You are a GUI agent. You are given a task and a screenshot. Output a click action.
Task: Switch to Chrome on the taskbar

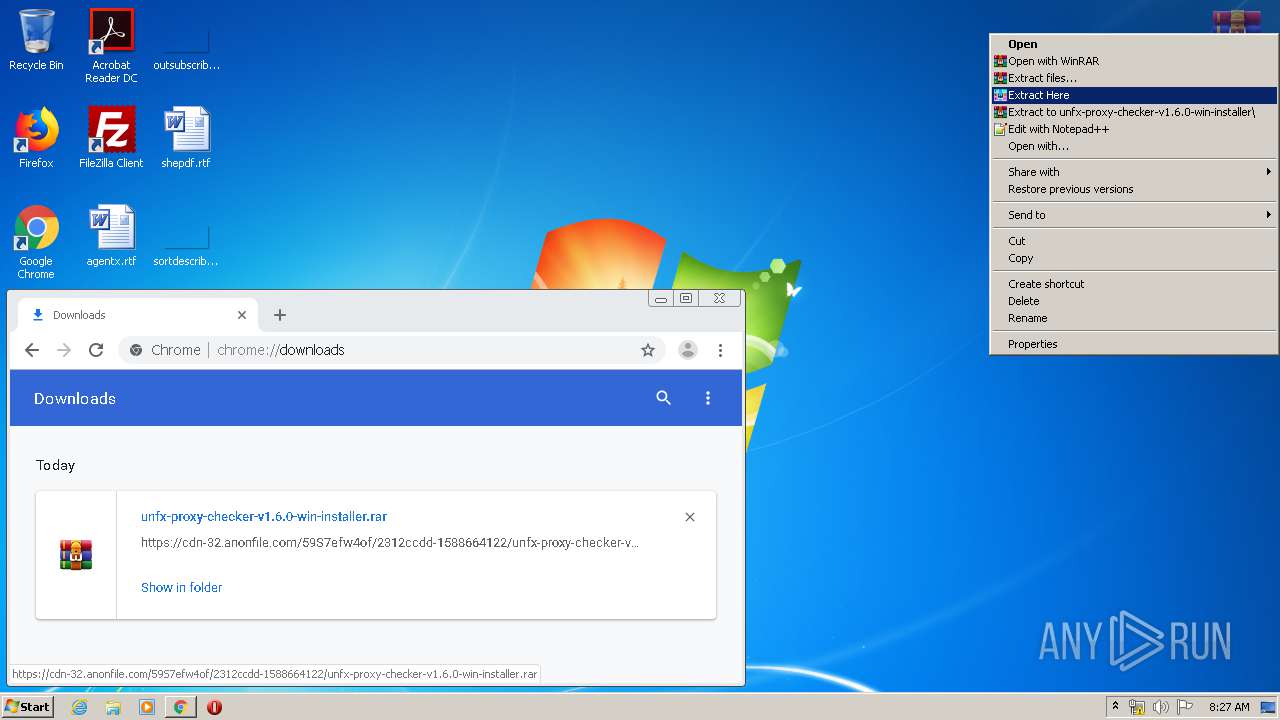pos(180,707)
